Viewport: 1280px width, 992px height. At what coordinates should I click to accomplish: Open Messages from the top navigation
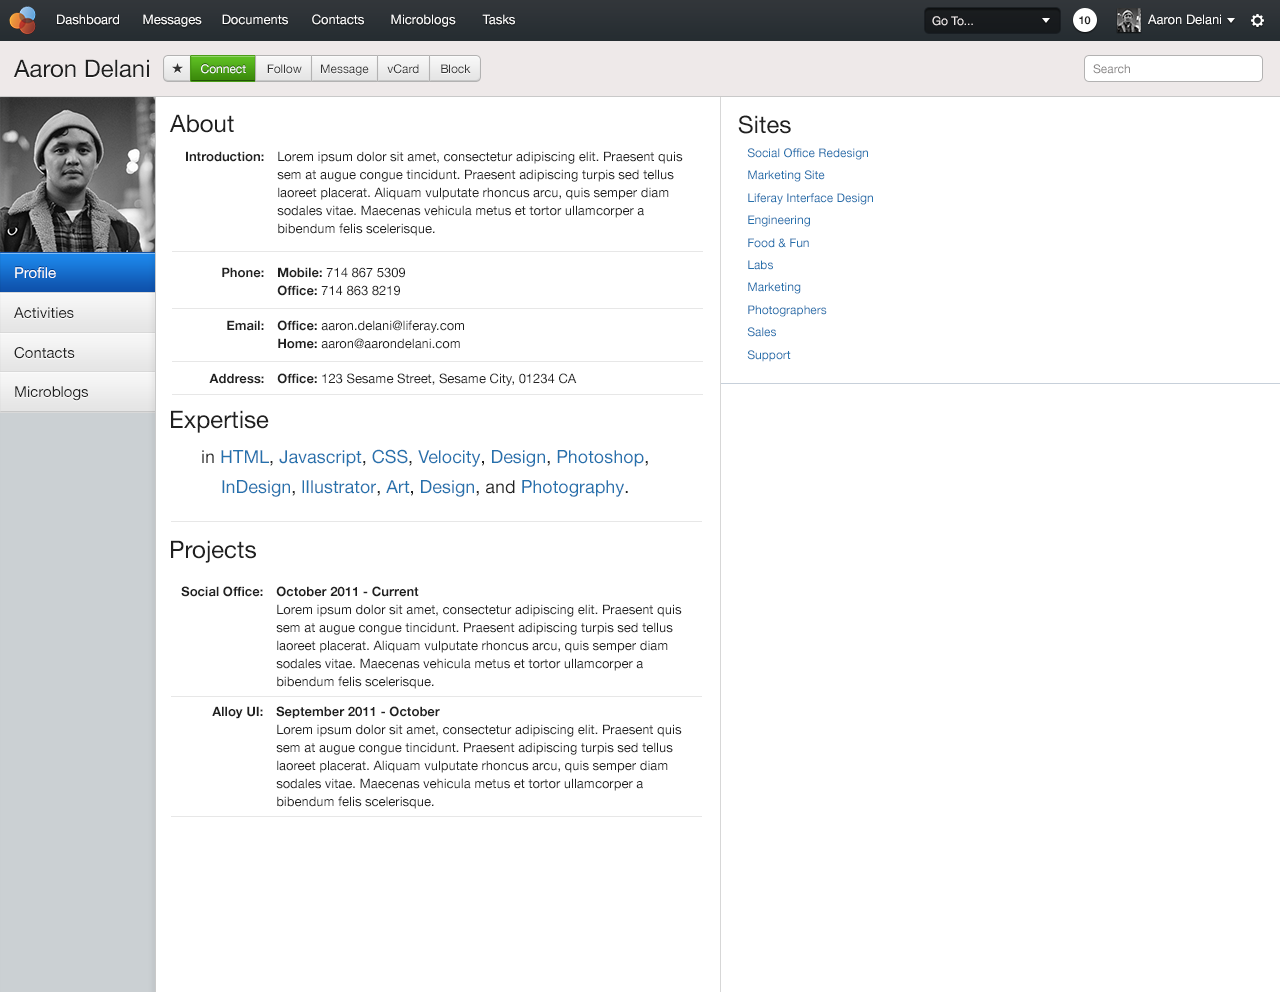171,20
